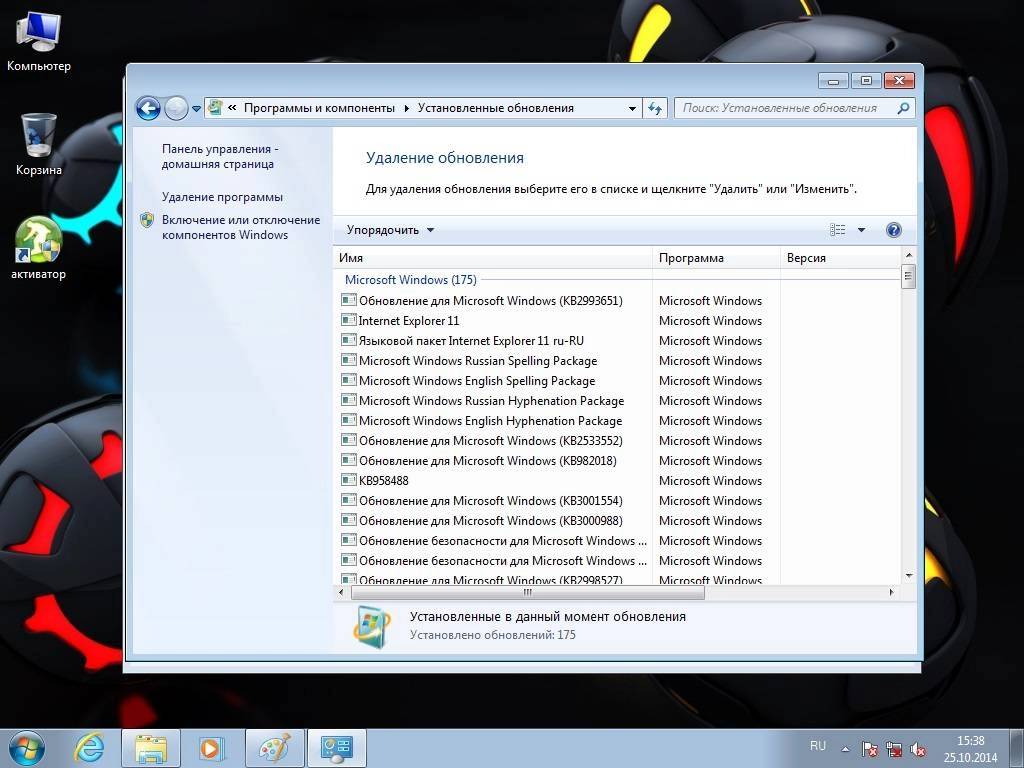1024x768 pixels.
Task: Click the network status tray icon
Action: click(894, 749)
